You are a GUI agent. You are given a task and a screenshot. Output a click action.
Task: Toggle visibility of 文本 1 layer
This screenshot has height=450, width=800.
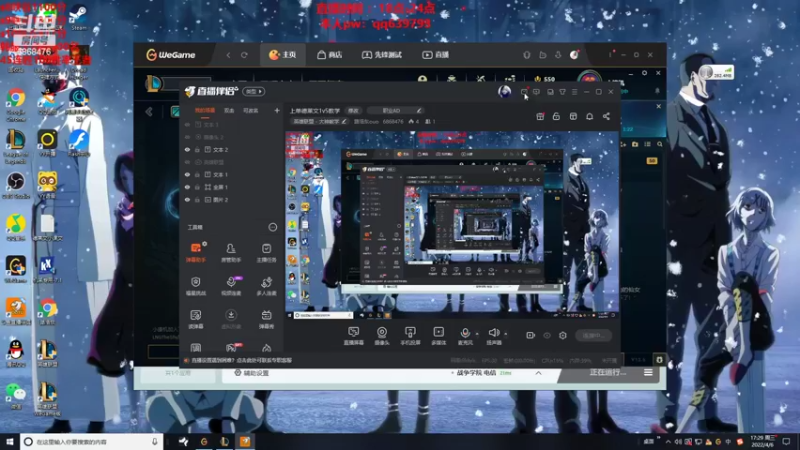tap(187, 174)
